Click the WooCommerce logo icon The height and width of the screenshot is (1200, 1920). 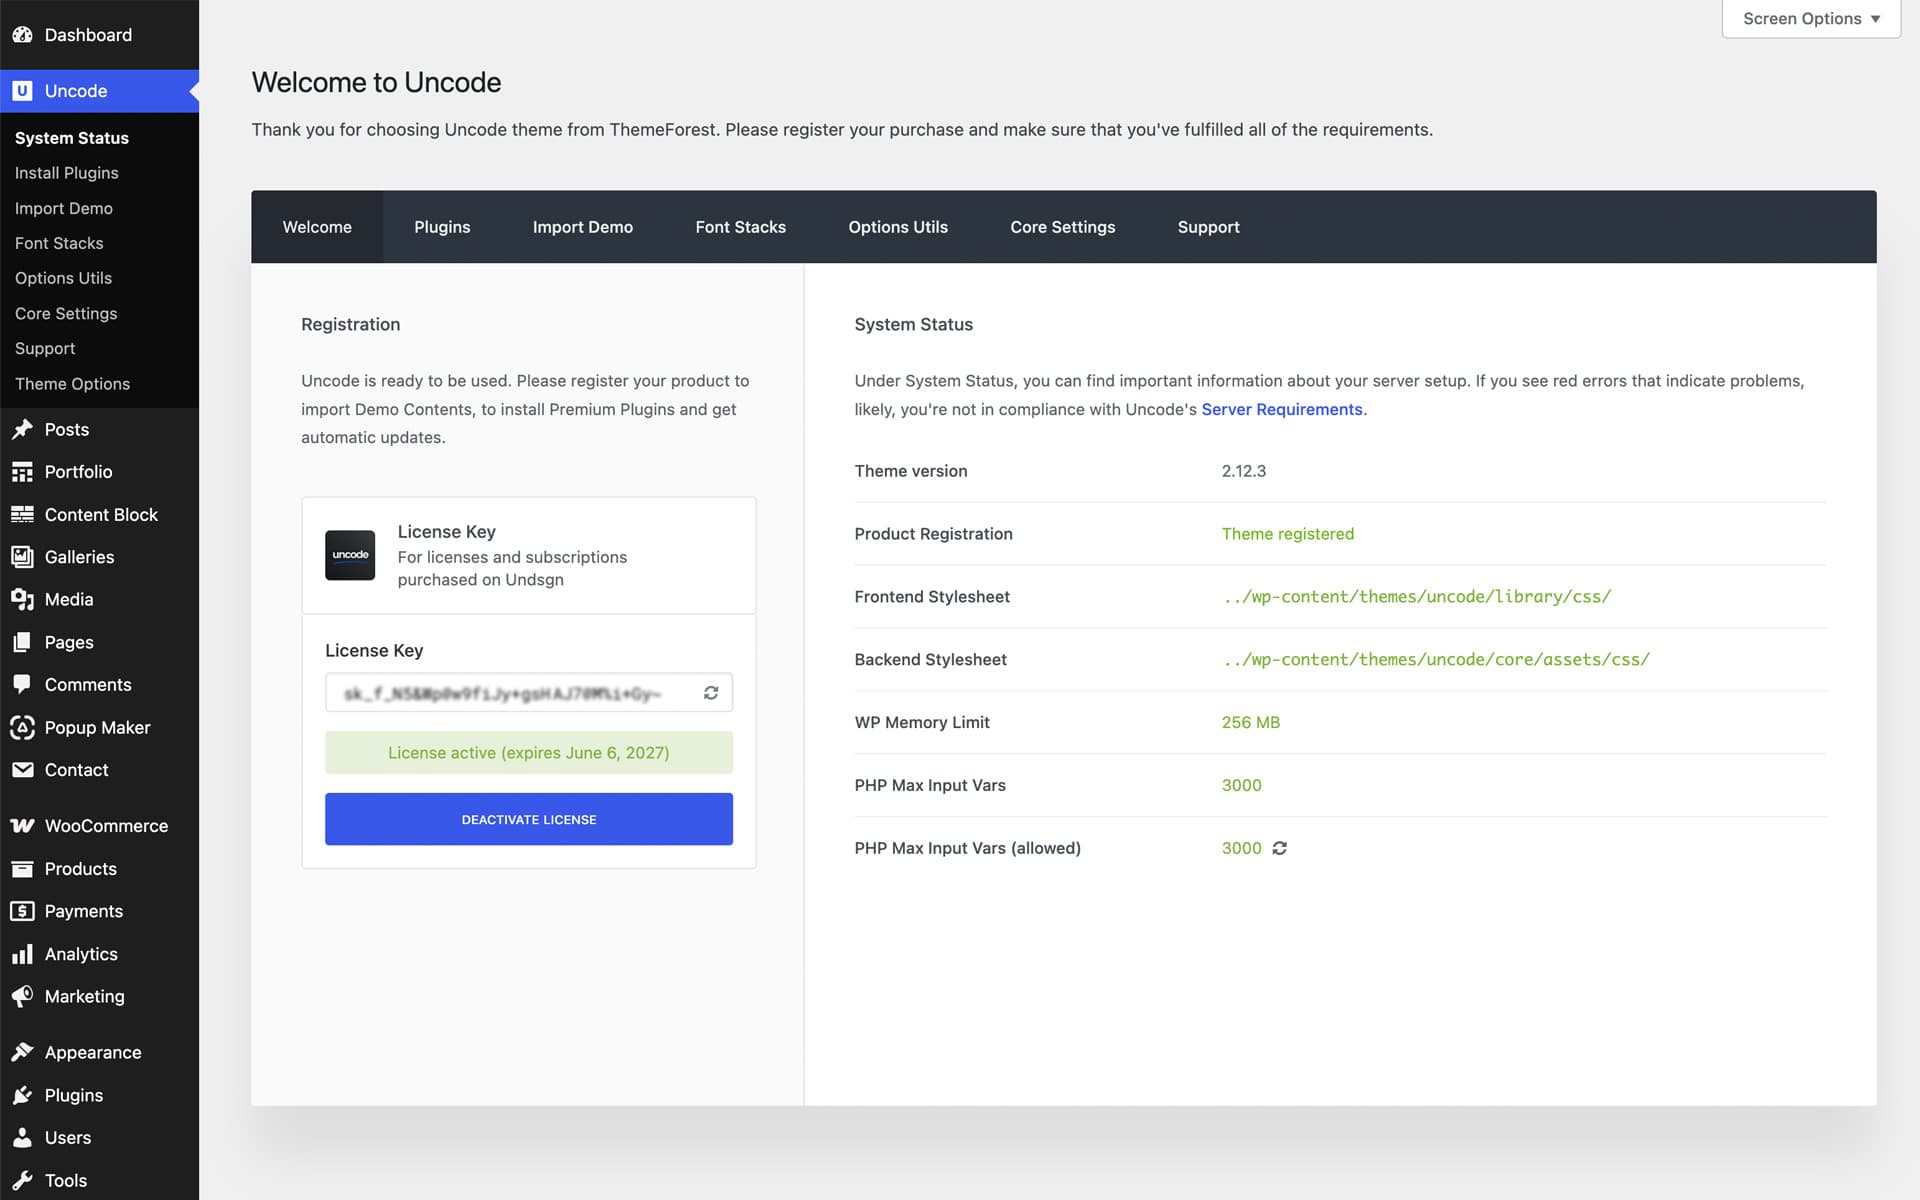tap(22, 826)
